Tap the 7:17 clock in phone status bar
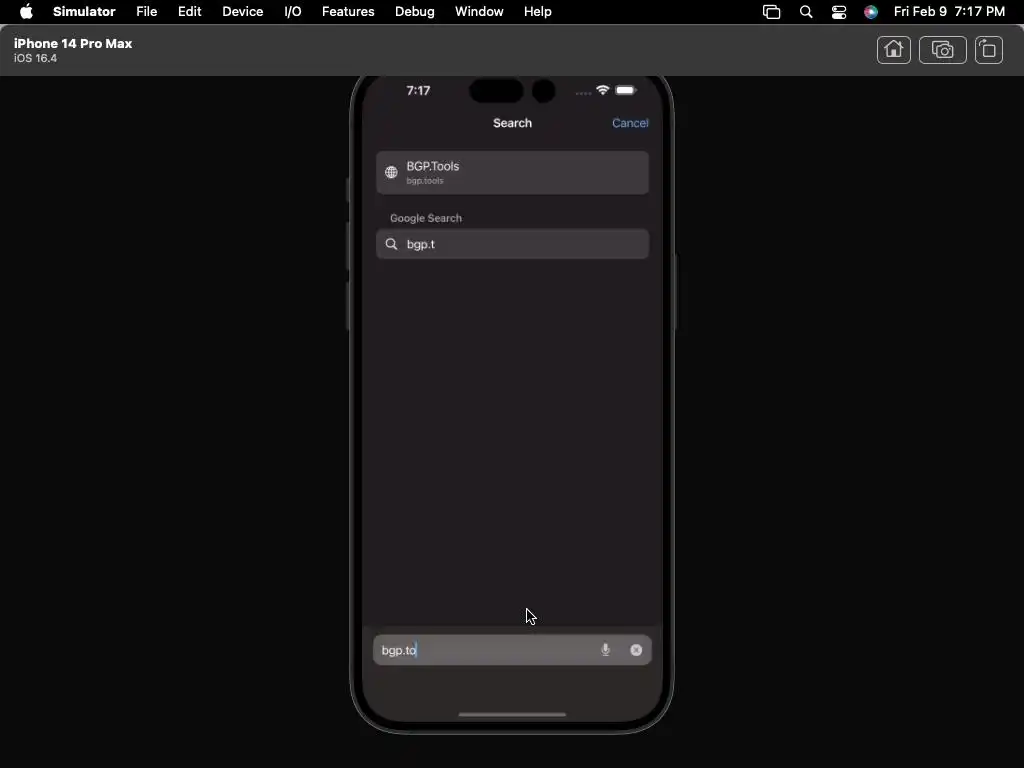 point(418,90)
